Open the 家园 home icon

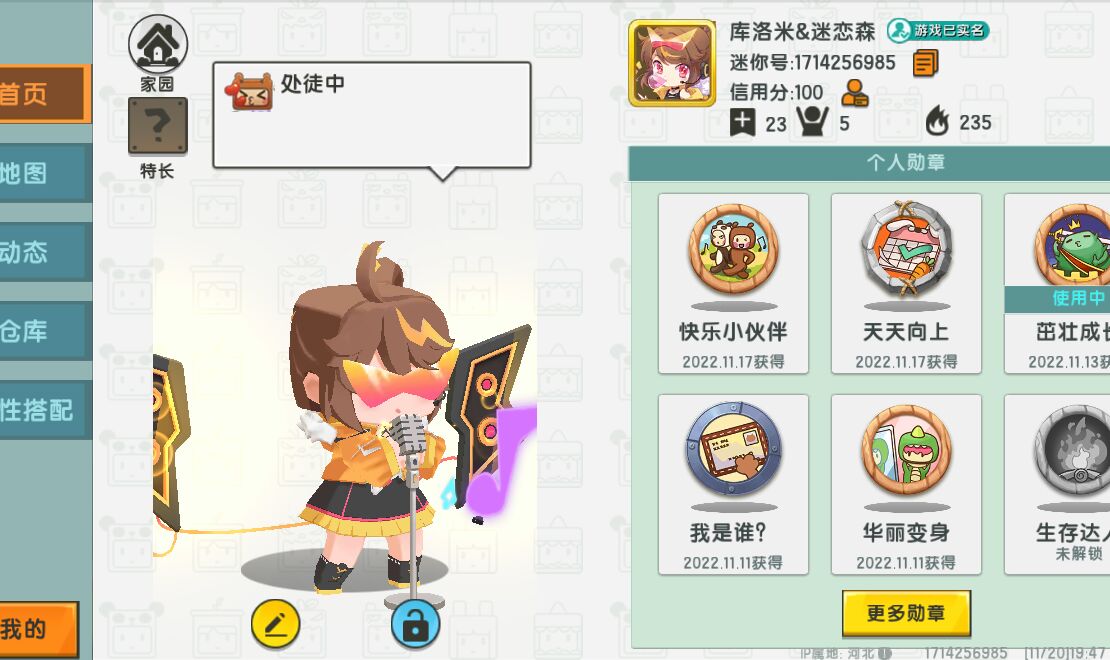pyautogui.click(x=158, y=45)
